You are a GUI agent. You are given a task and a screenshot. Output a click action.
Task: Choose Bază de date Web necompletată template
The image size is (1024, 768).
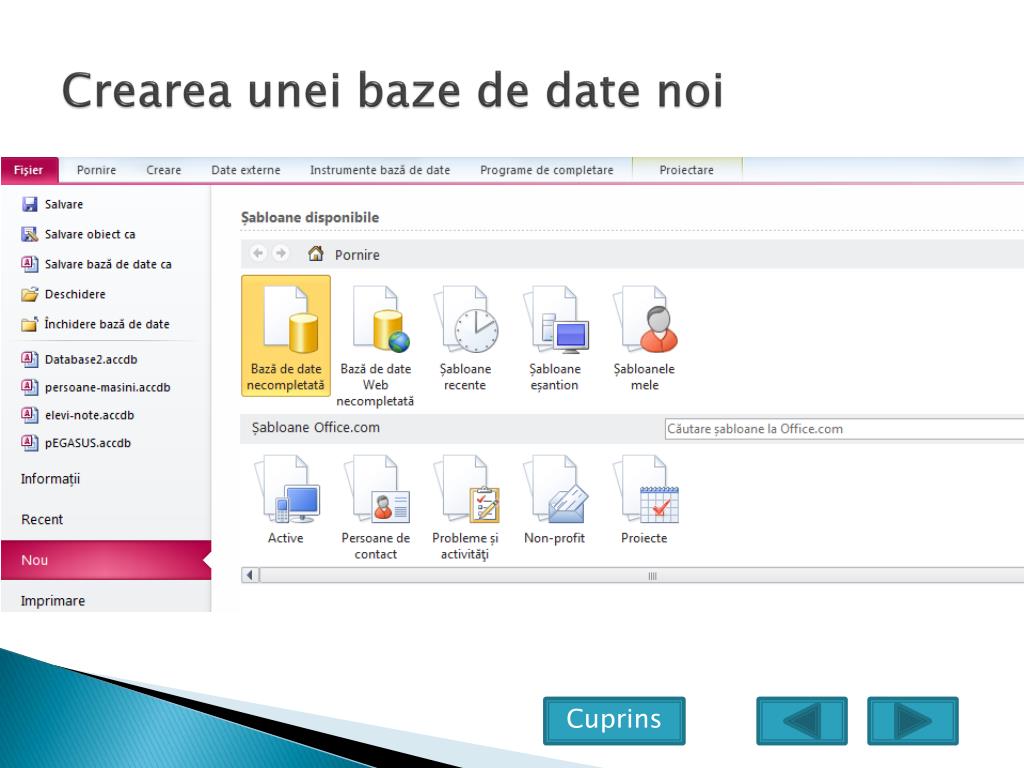point(376,344)
